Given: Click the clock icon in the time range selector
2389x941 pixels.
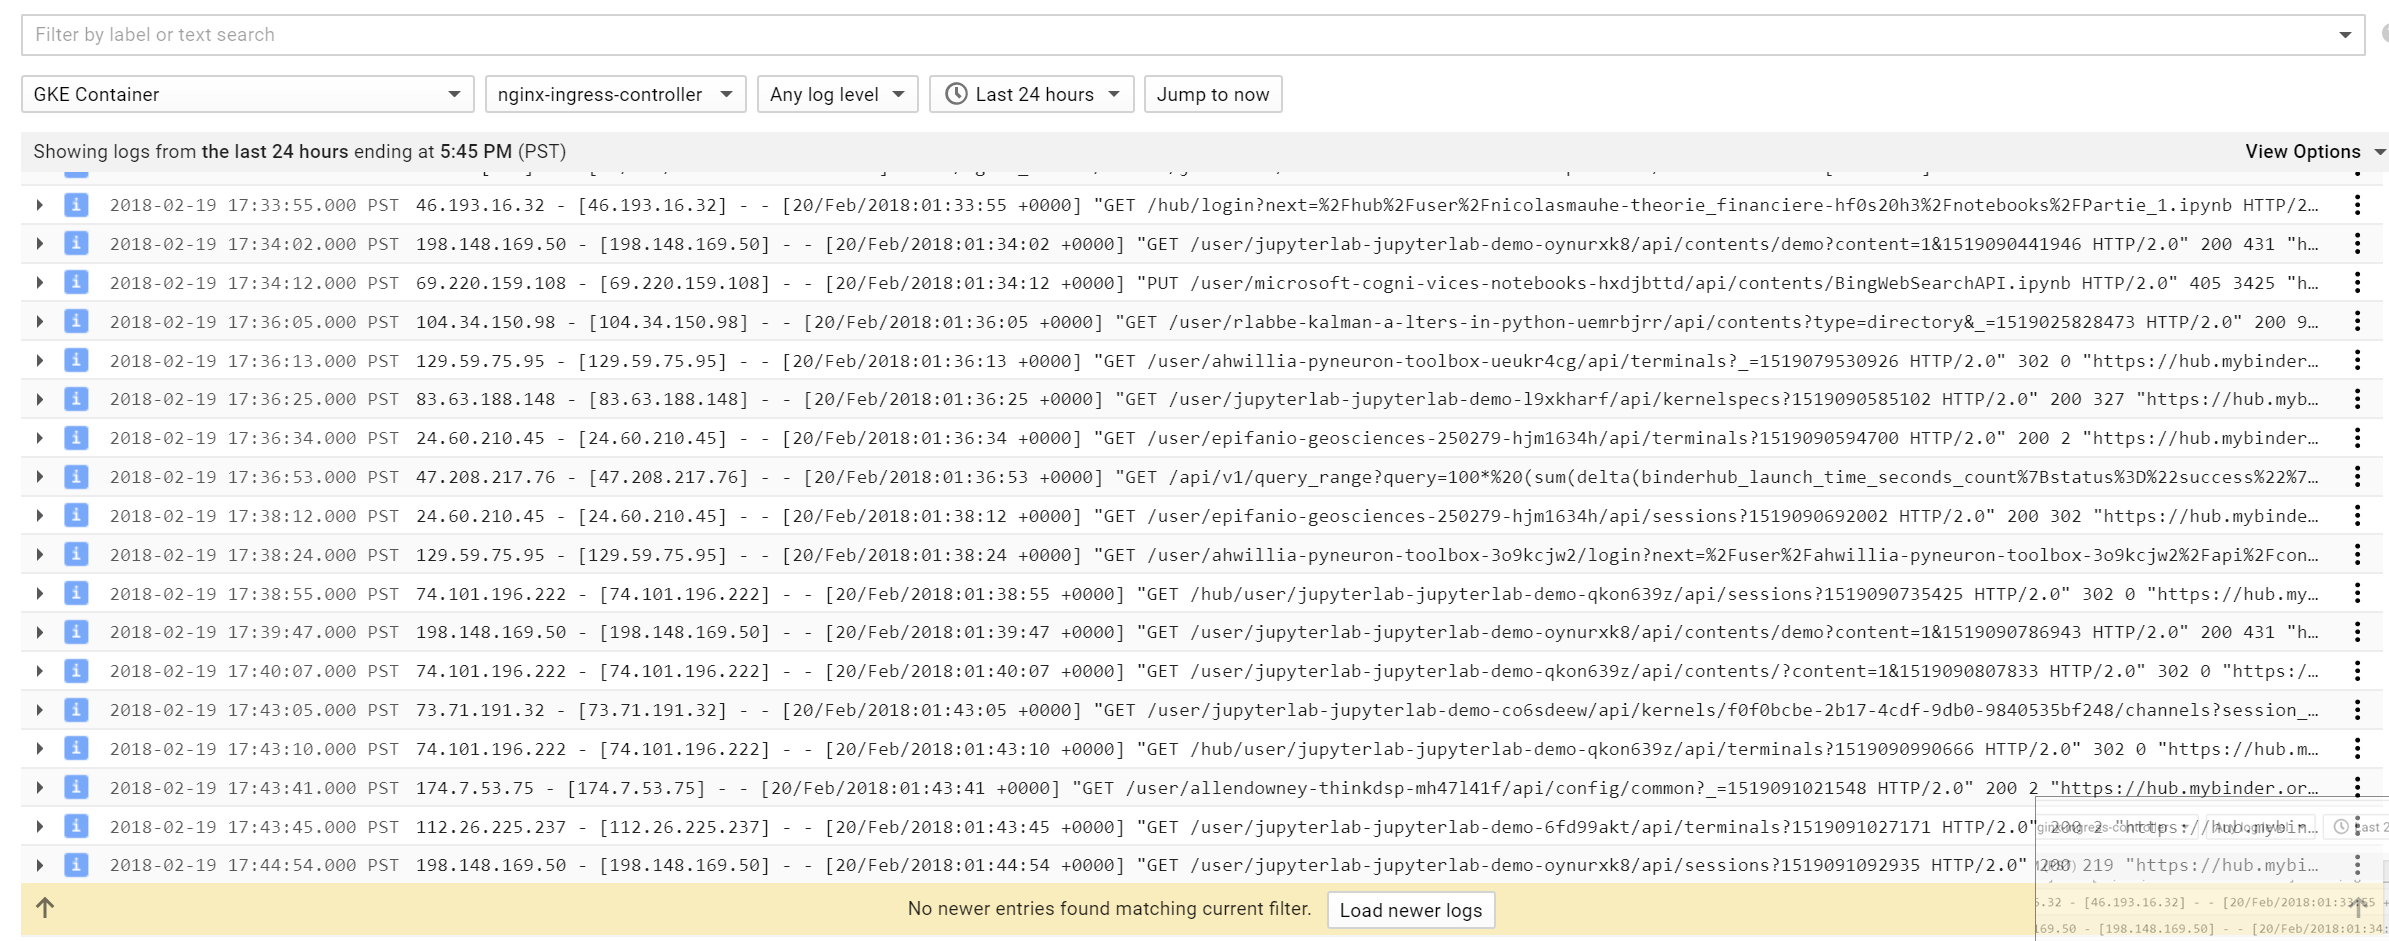Looking at the screenshot, I should pyautogui.click(x=957, y=93).
